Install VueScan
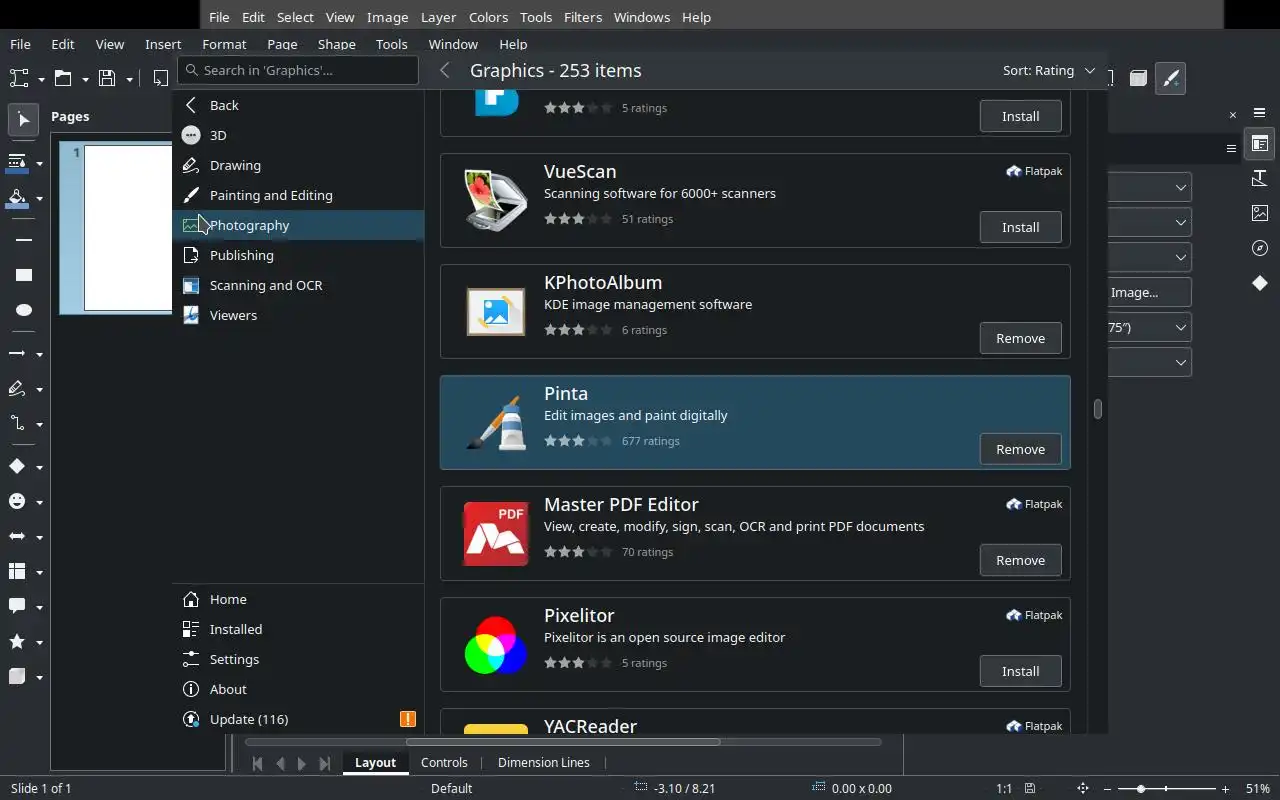 pyautogui.click(x=1020, y=227)
